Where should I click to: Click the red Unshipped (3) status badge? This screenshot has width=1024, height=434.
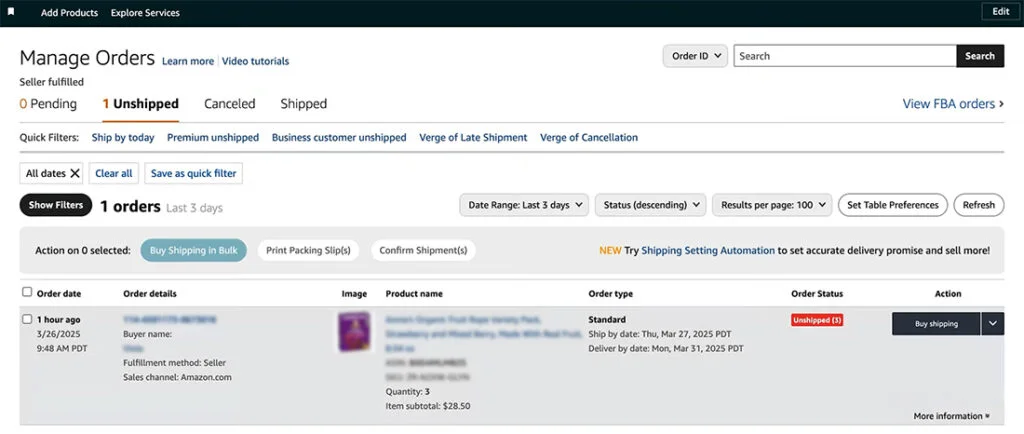point(817,320)
